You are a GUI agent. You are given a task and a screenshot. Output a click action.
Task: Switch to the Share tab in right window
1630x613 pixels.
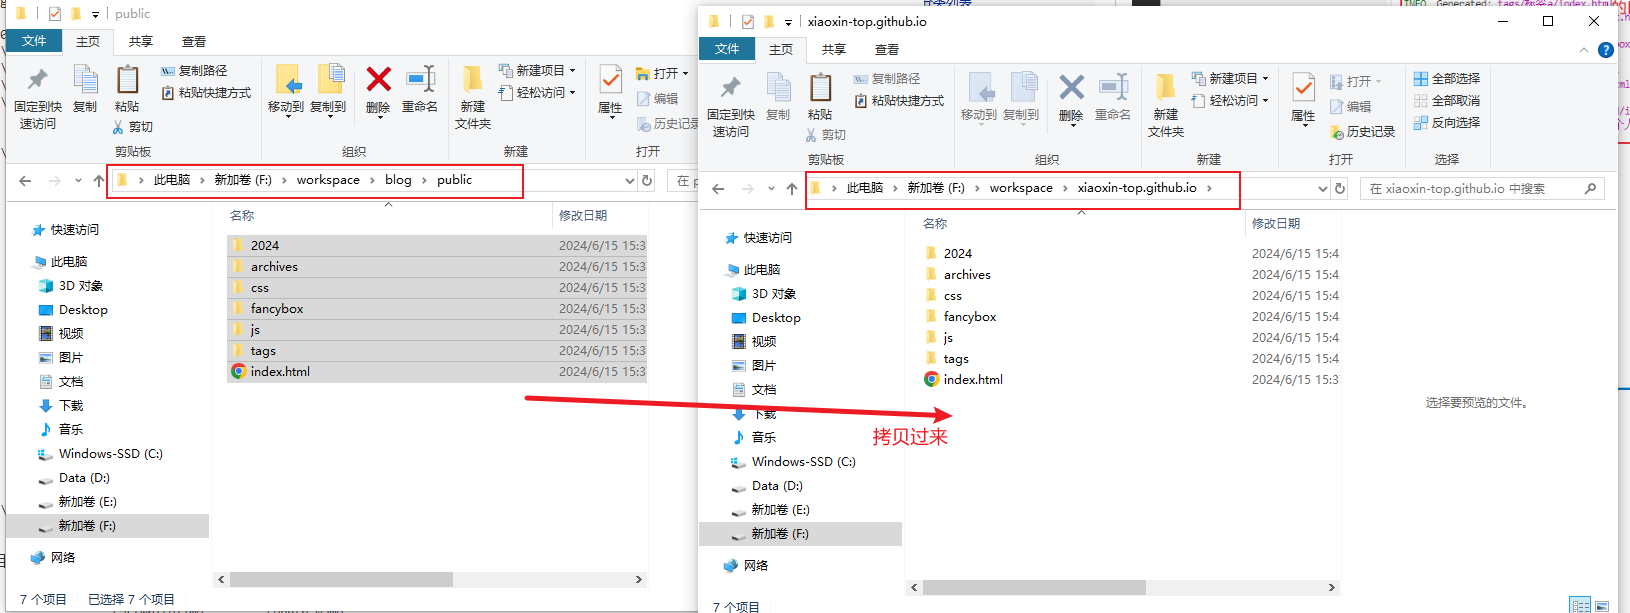point(833,49)
